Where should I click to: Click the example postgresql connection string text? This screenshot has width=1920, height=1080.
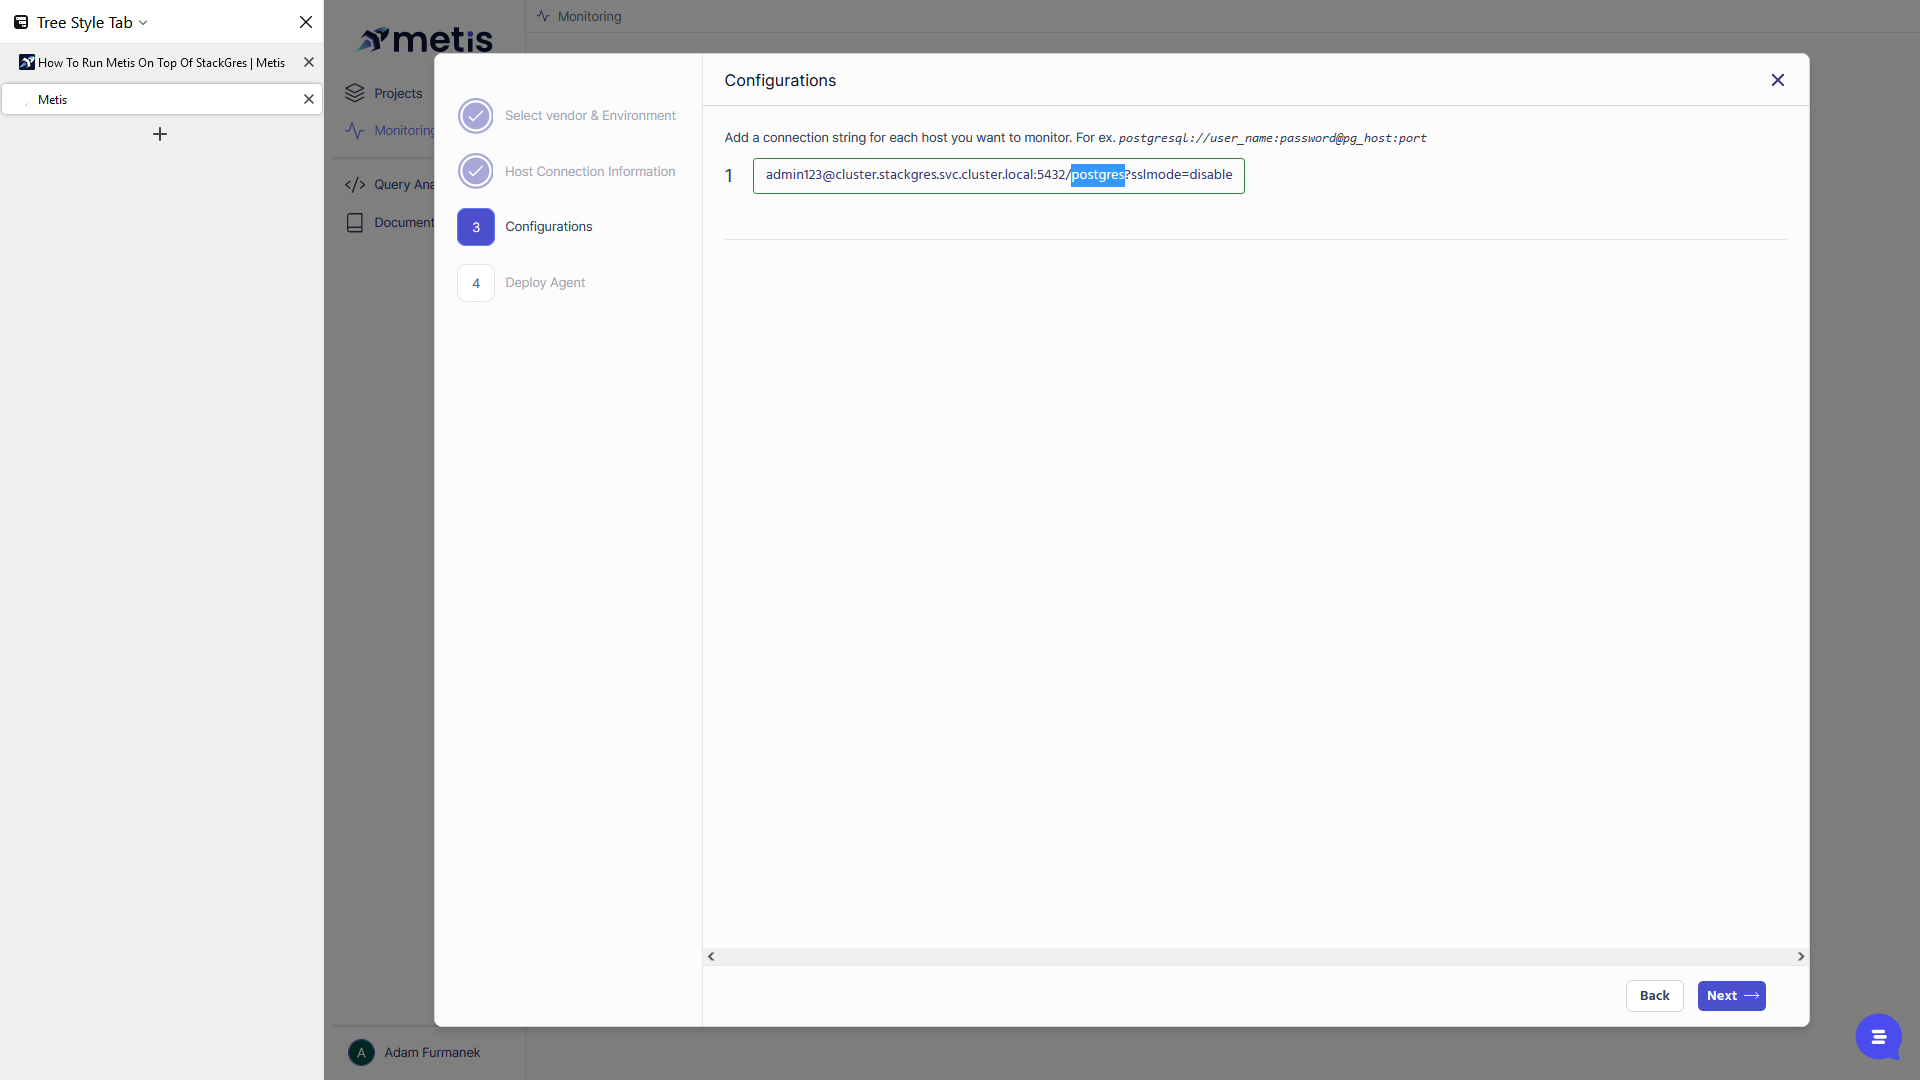pyautogui.click(x=1272, y=138)
